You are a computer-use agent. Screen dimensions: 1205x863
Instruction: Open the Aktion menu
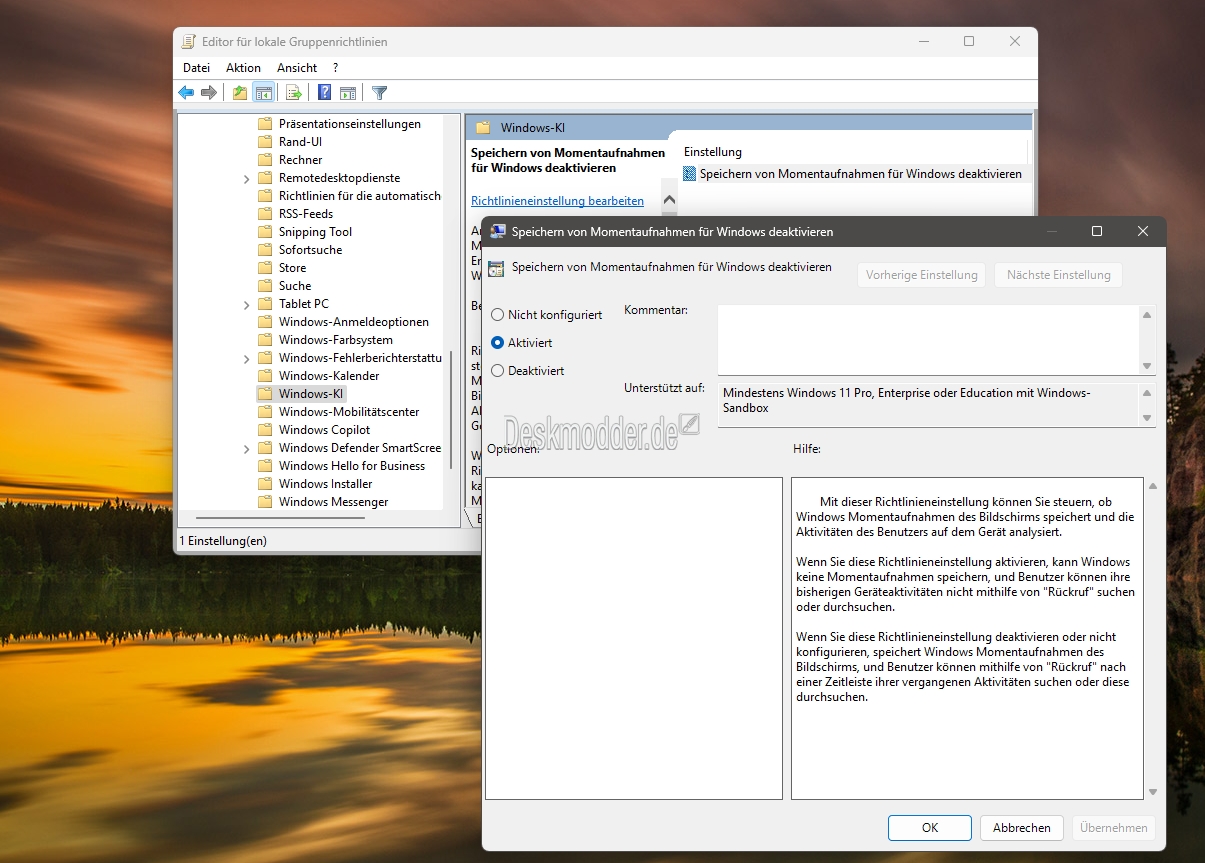243,68
